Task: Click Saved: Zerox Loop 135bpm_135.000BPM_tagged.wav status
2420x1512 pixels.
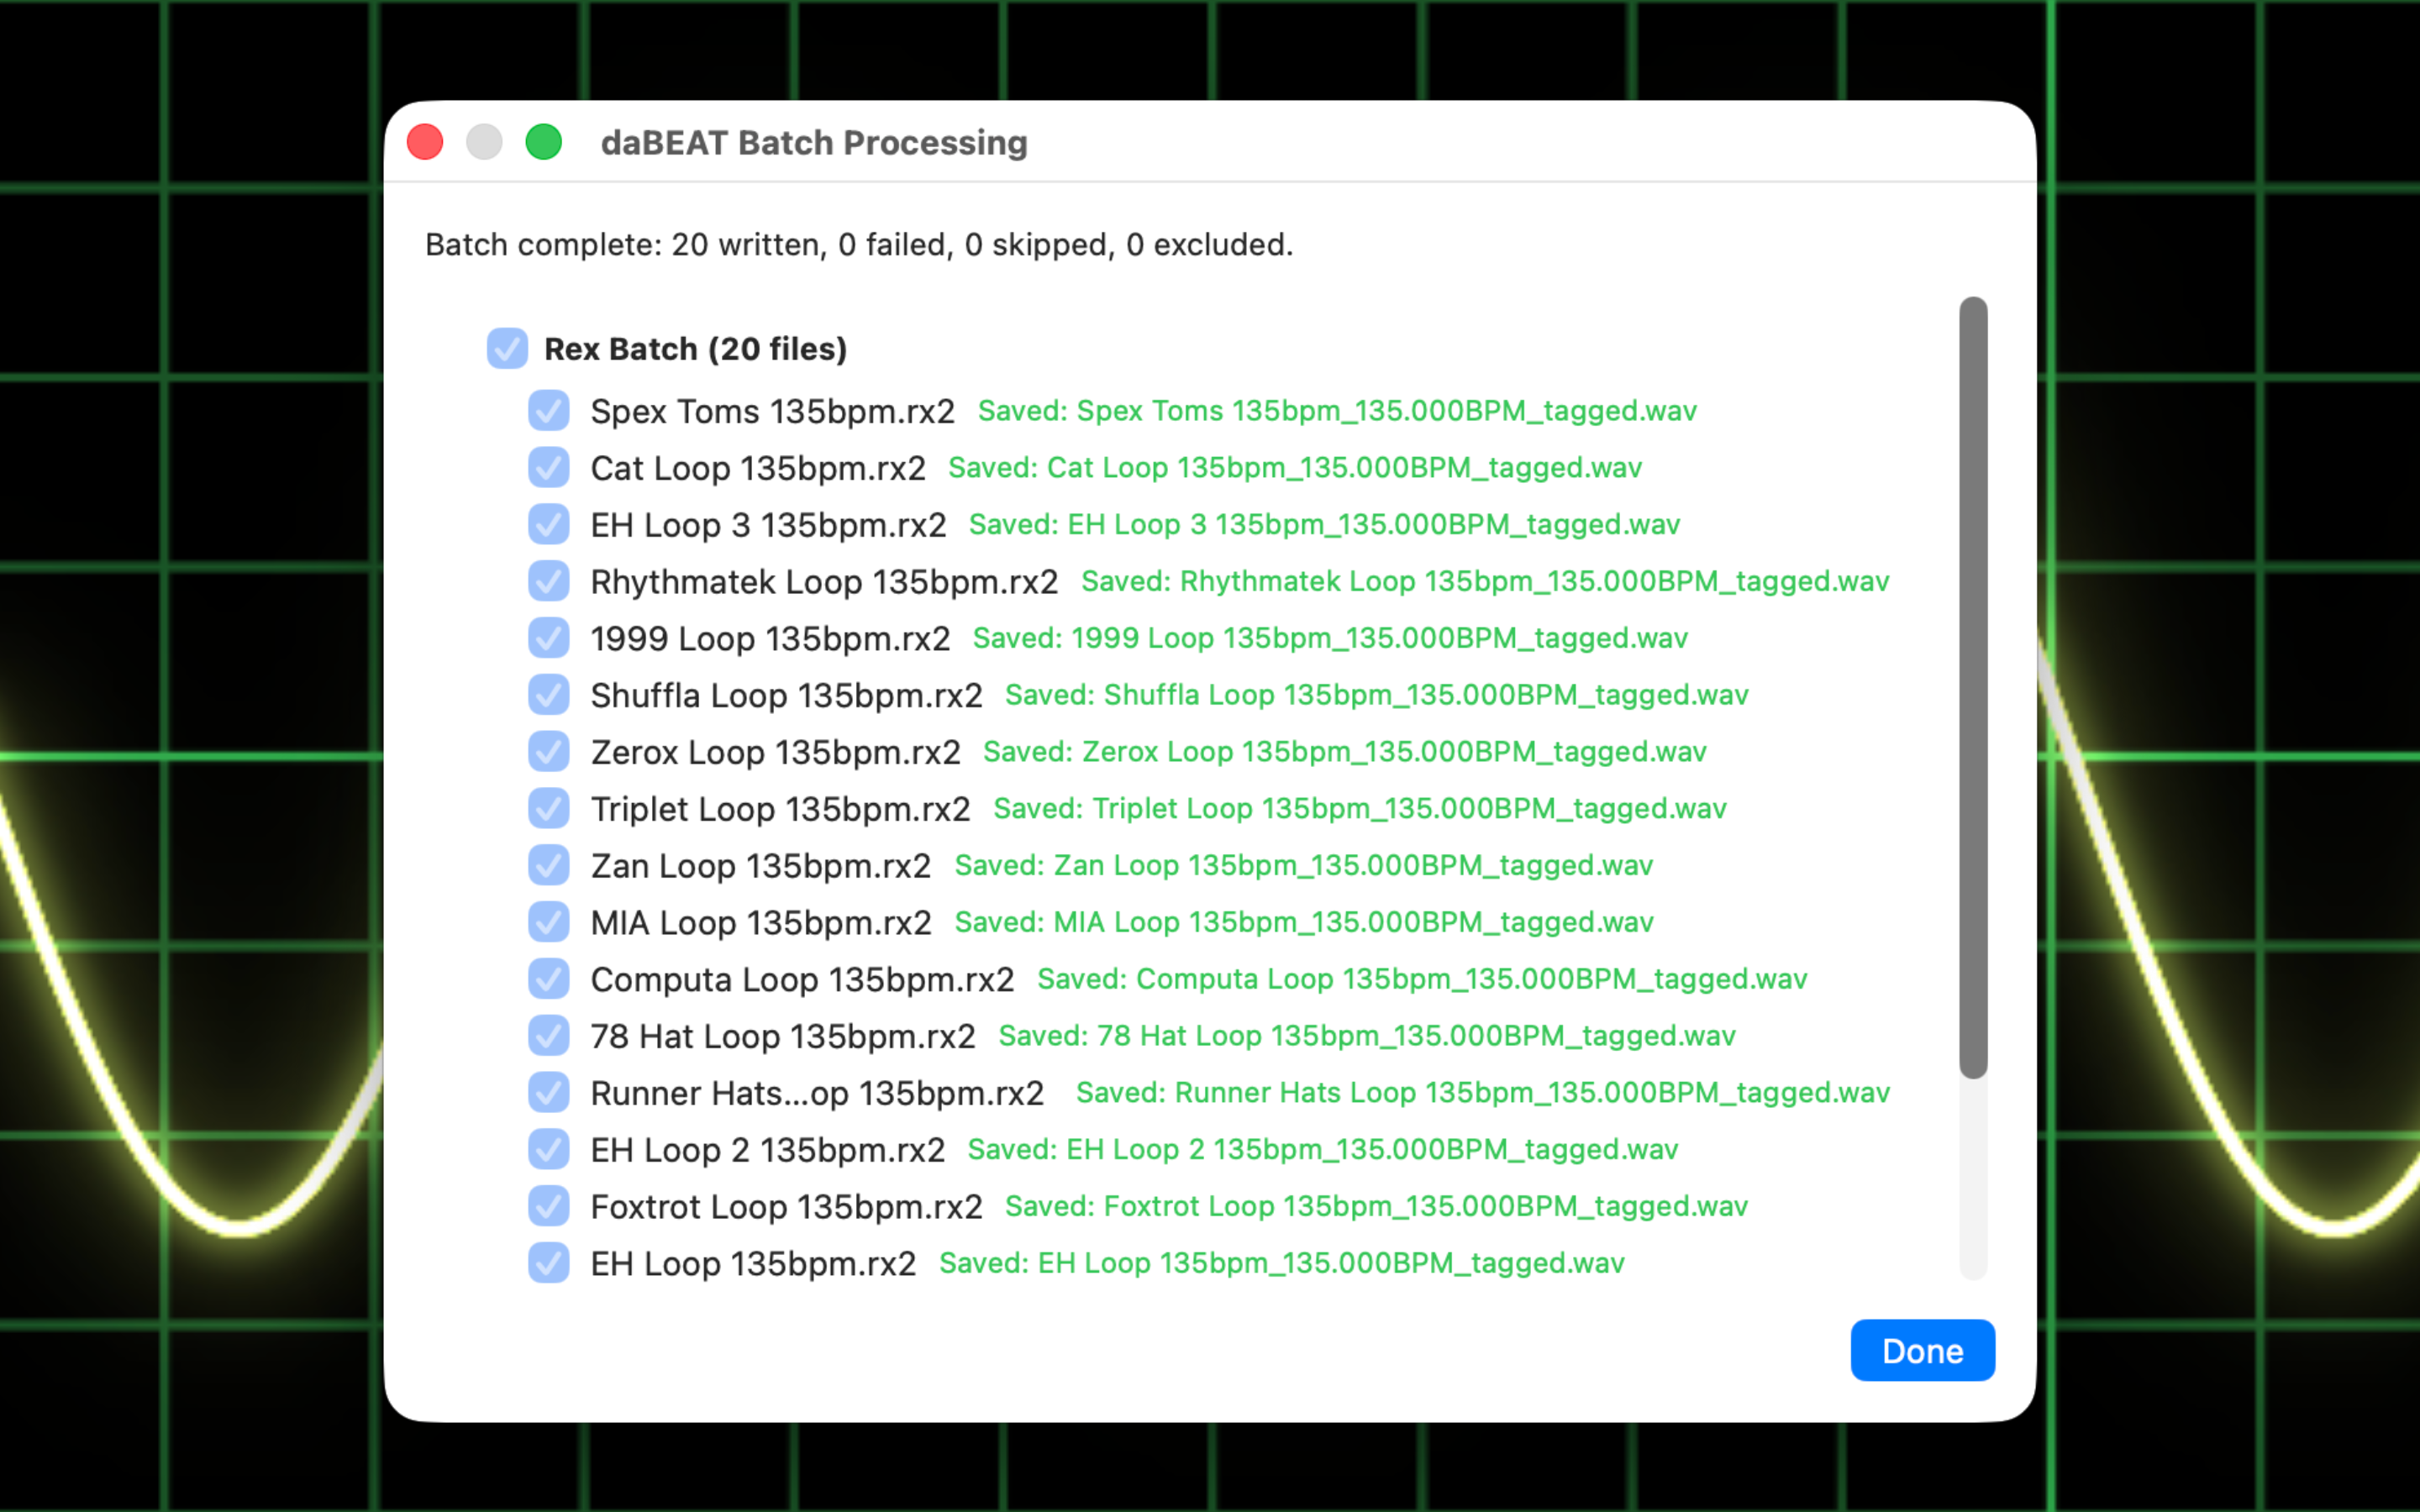Action: (1345, 752)
